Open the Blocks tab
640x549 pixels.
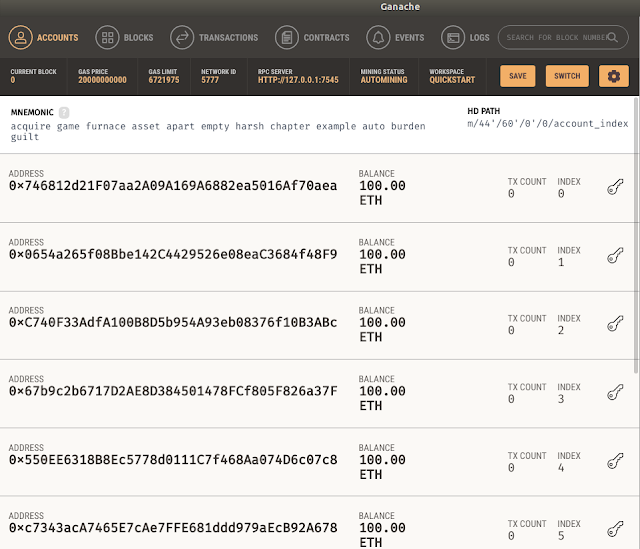125,38
